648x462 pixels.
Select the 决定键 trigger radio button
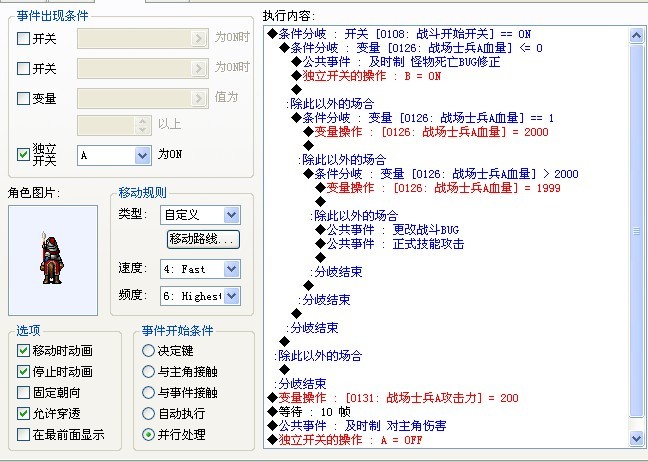[148, 350]
